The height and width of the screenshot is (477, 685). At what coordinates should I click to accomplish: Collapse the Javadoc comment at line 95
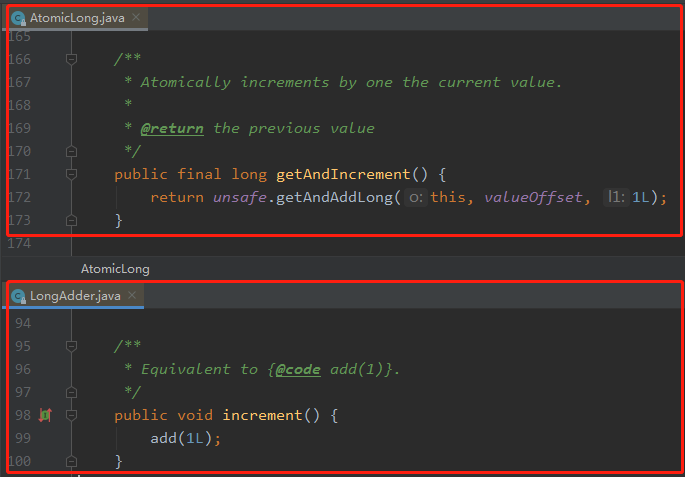71,346
